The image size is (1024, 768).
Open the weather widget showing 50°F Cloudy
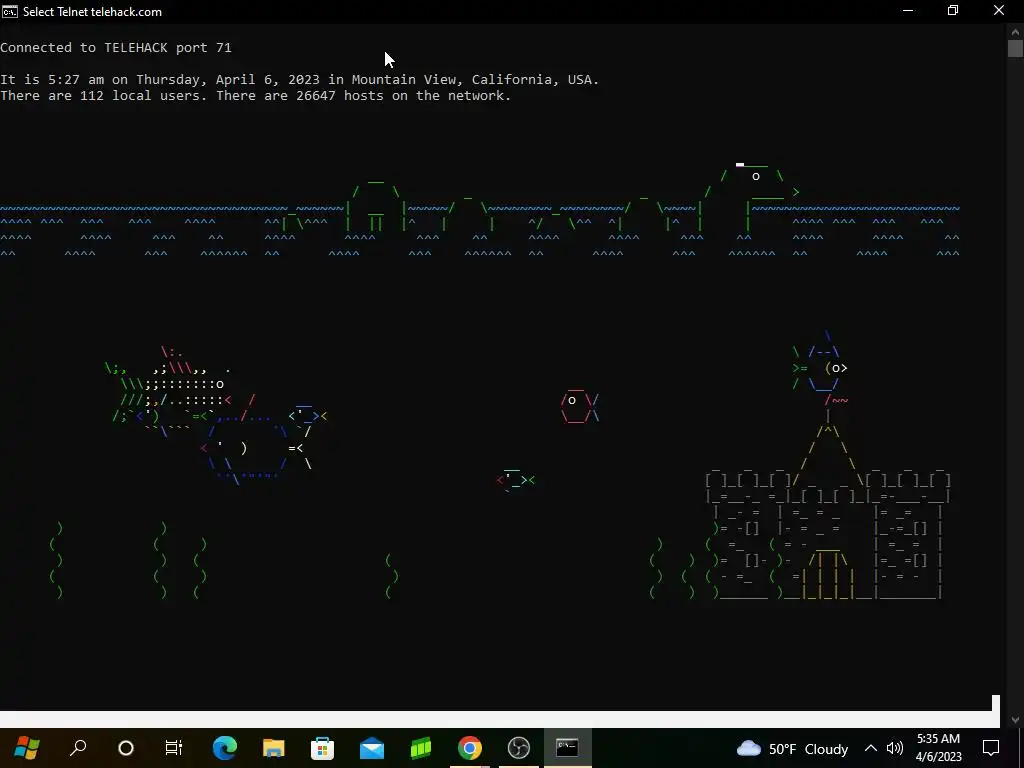click(x=792, y=748)
